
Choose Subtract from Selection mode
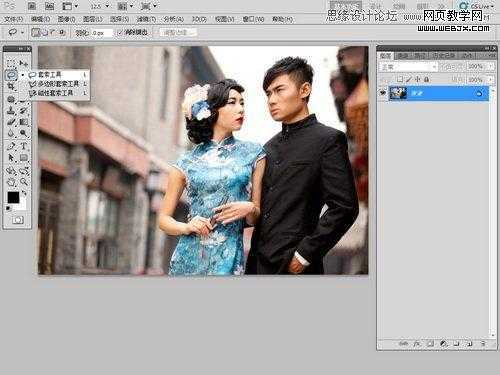click(x=53, y=32)
